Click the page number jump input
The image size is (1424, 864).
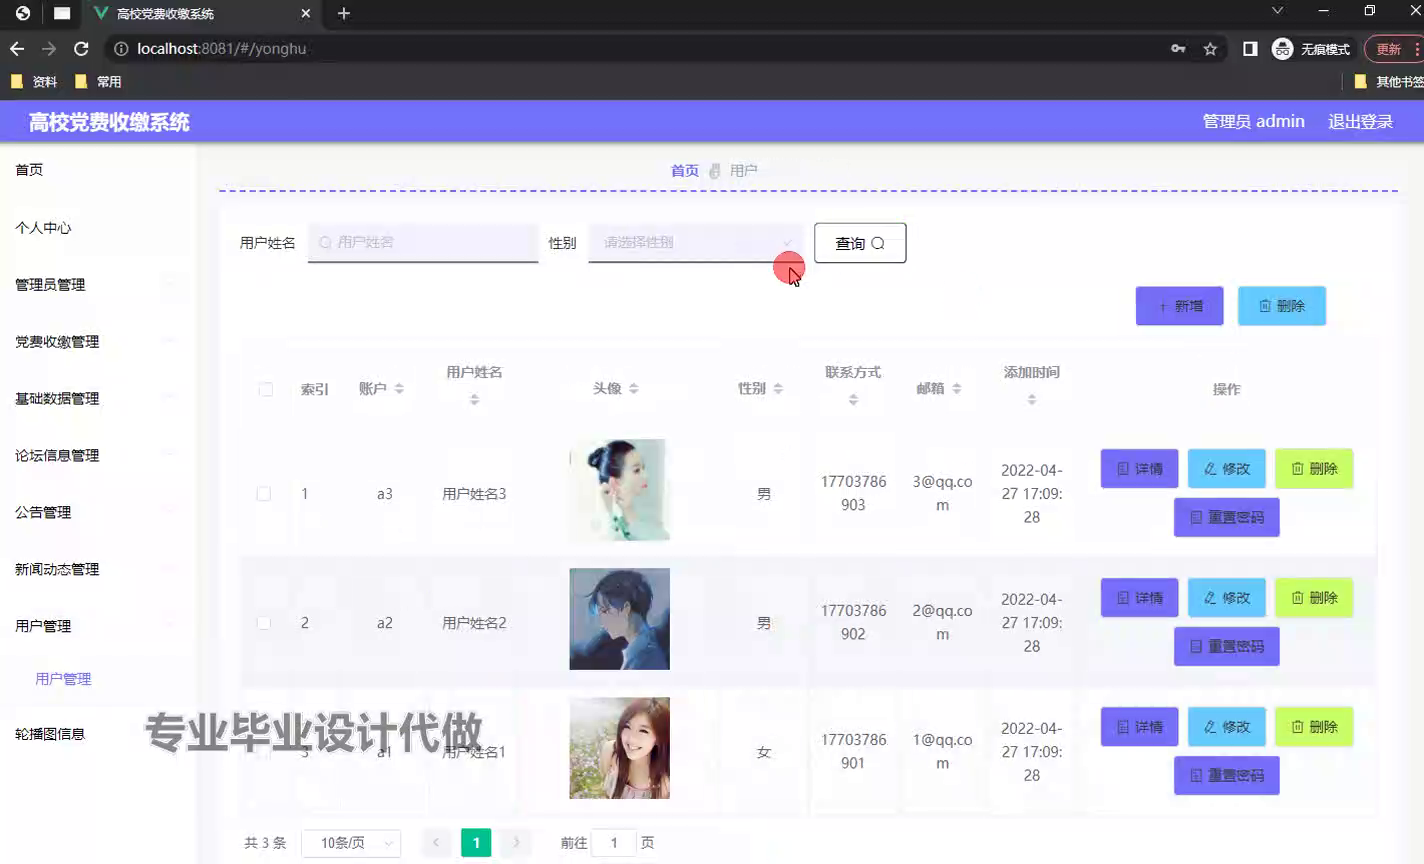[x=614, y=843]
